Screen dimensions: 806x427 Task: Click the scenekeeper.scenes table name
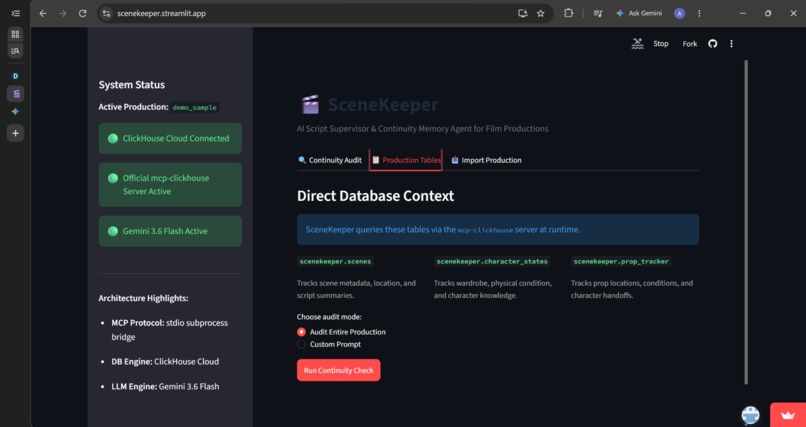point(336,262)
